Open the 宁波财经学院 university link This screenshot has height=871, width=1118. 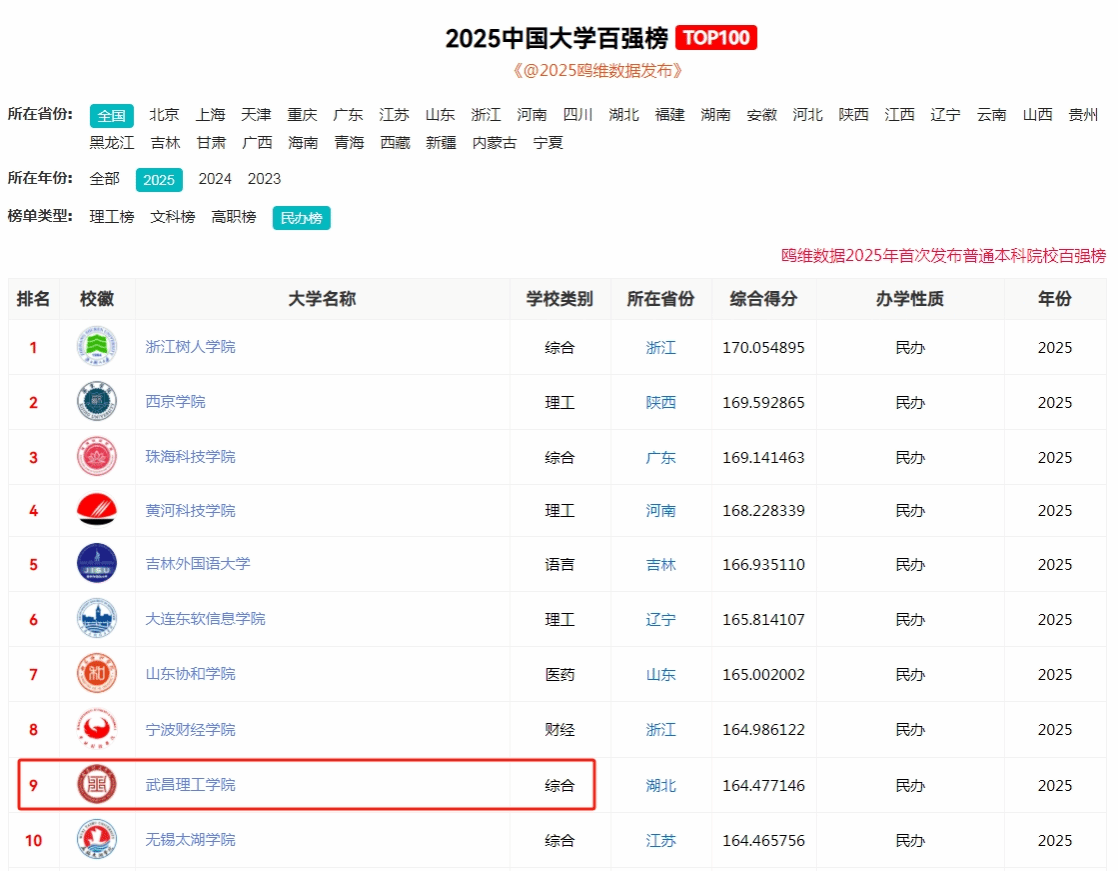click(191, 730)
